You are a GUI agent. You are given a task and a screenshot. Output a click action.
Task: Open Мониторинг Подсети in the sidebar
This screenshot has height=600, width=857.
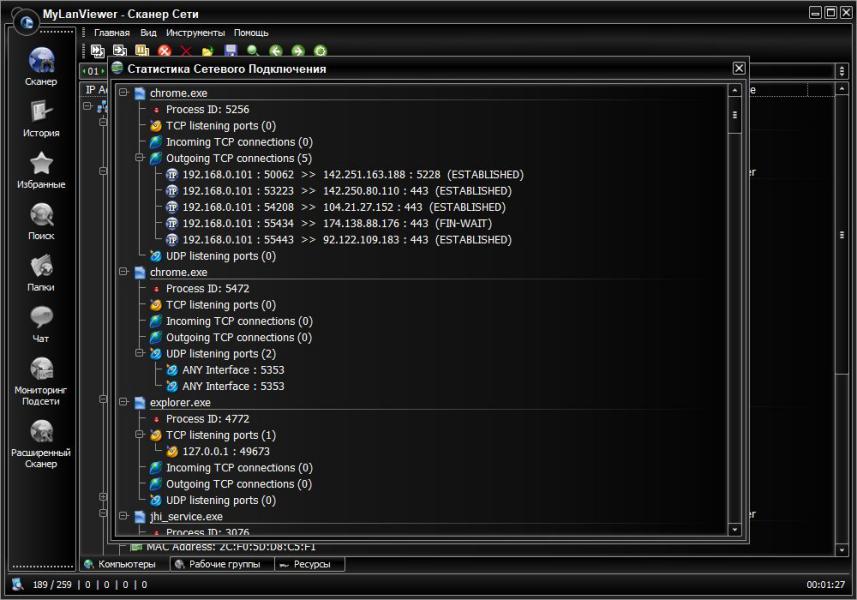pos(41,380)
